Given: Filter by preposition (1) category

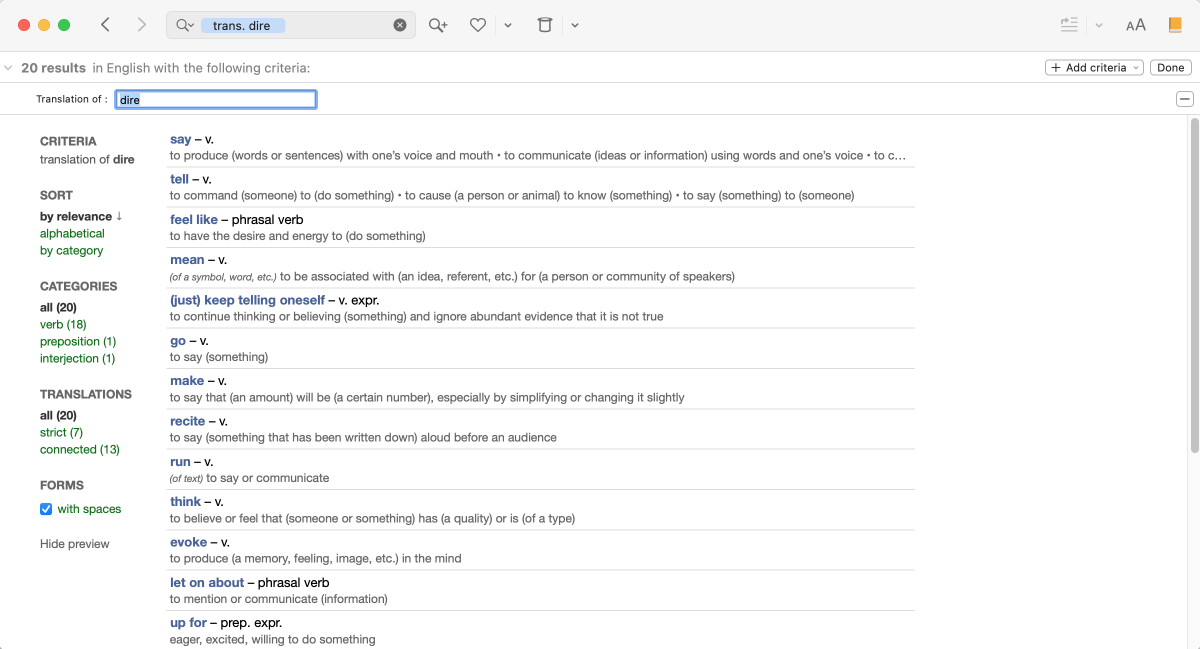Looking at the screenshot, I should 78,341.
